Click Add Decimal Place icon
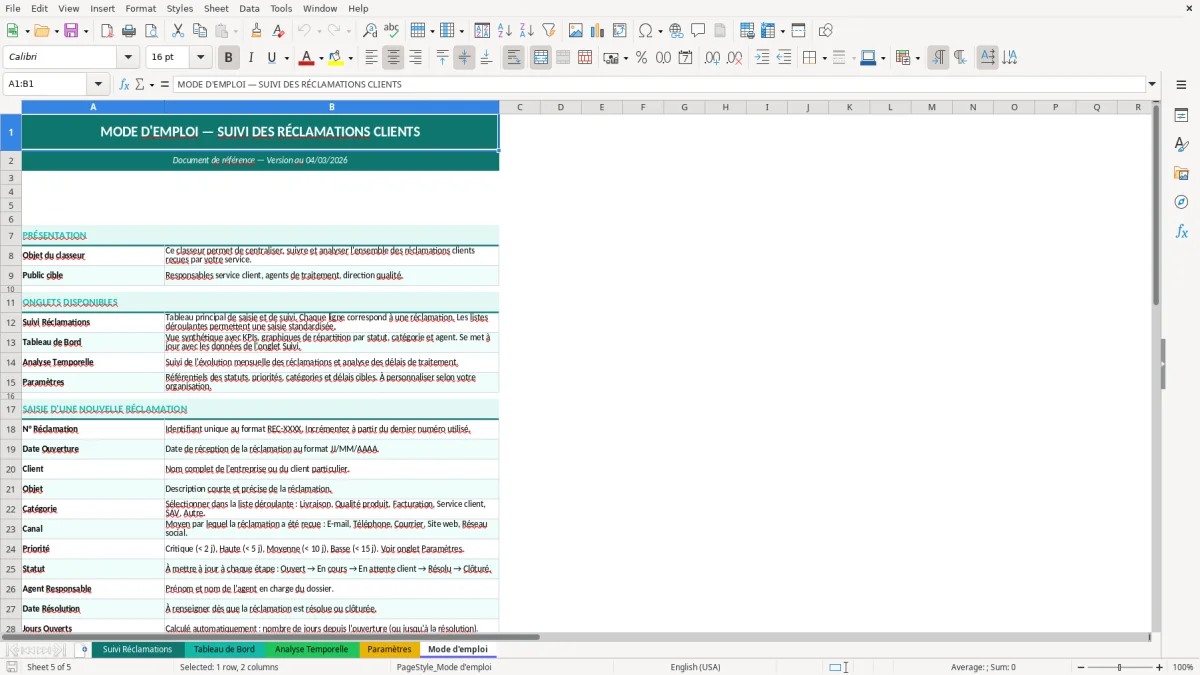Screen dimensions: 1200x675 [x=713, y=58]
